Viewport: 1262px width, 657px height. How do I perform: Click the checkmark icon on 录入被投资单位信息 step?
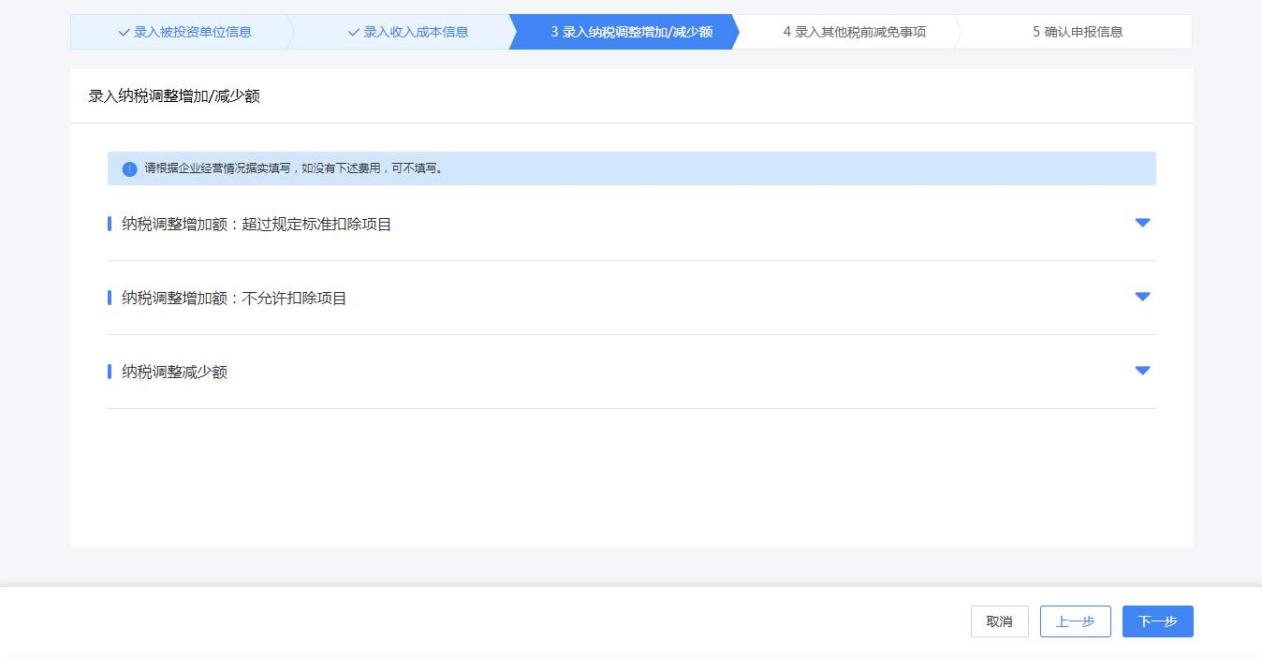124,32
